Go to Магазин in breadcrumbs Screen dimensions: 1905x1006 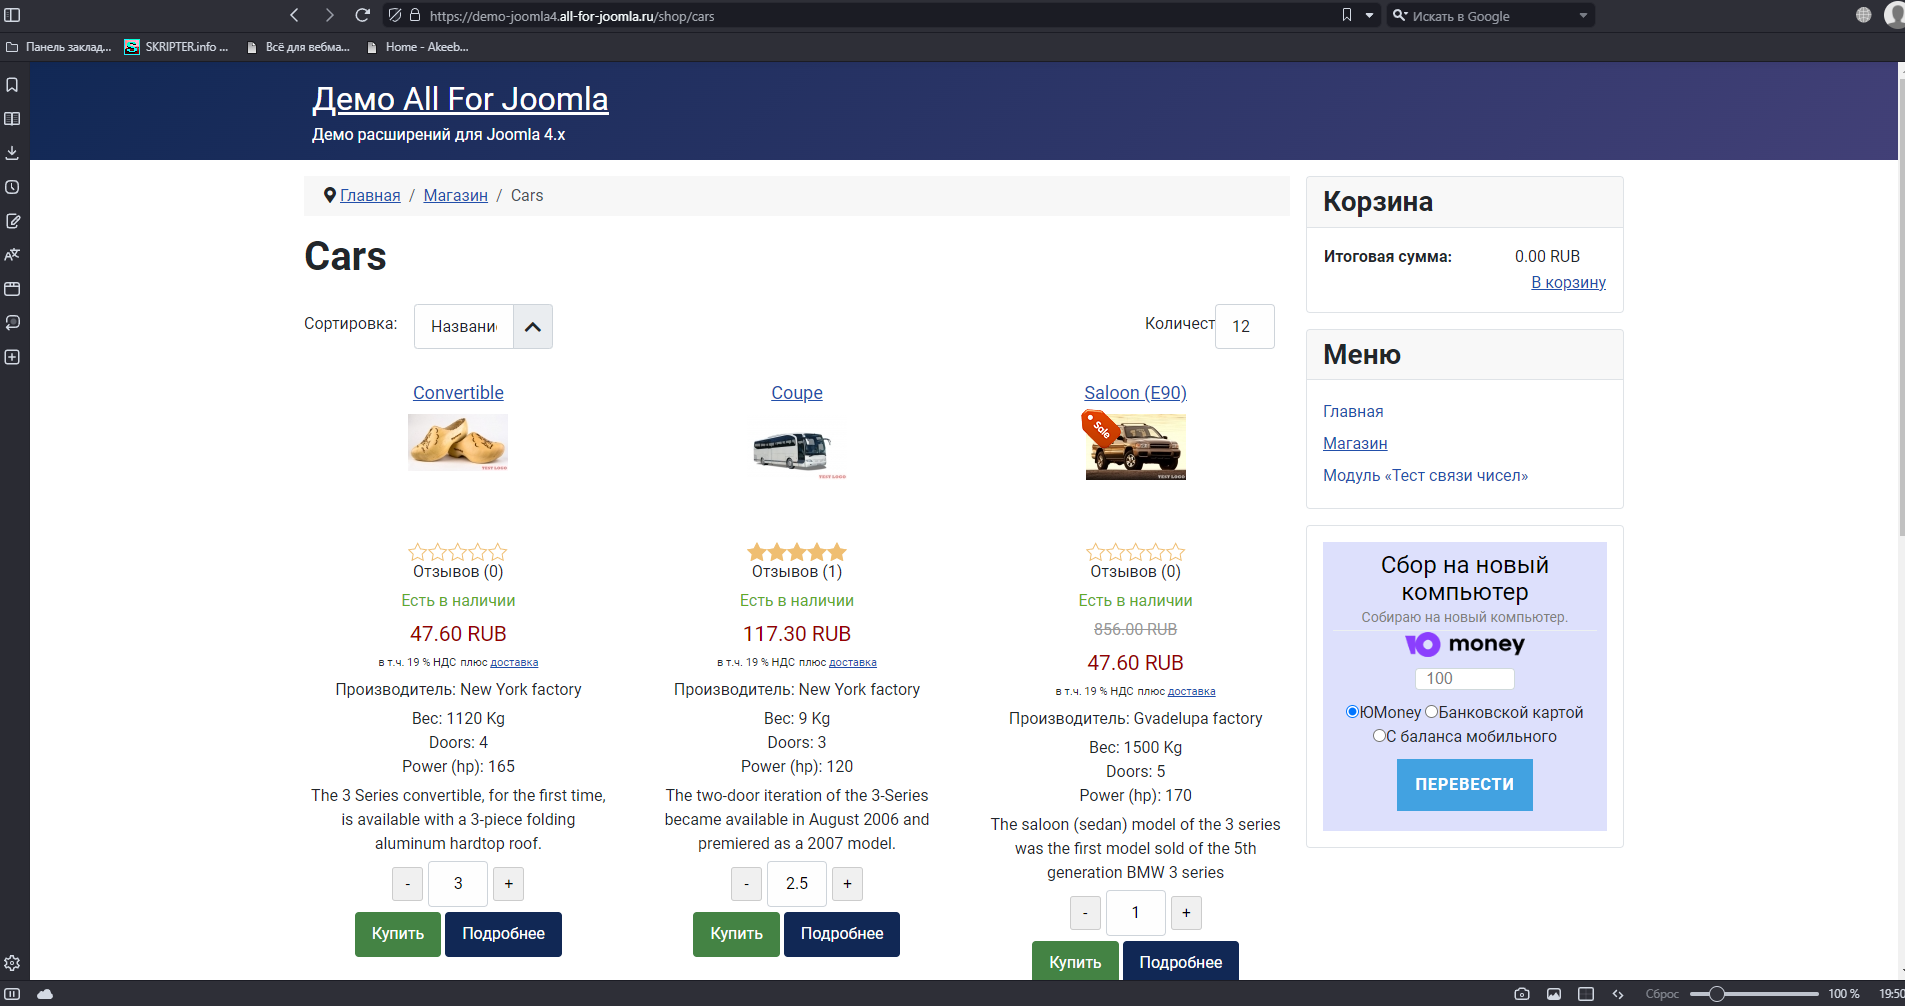click(x=455, y=195)
